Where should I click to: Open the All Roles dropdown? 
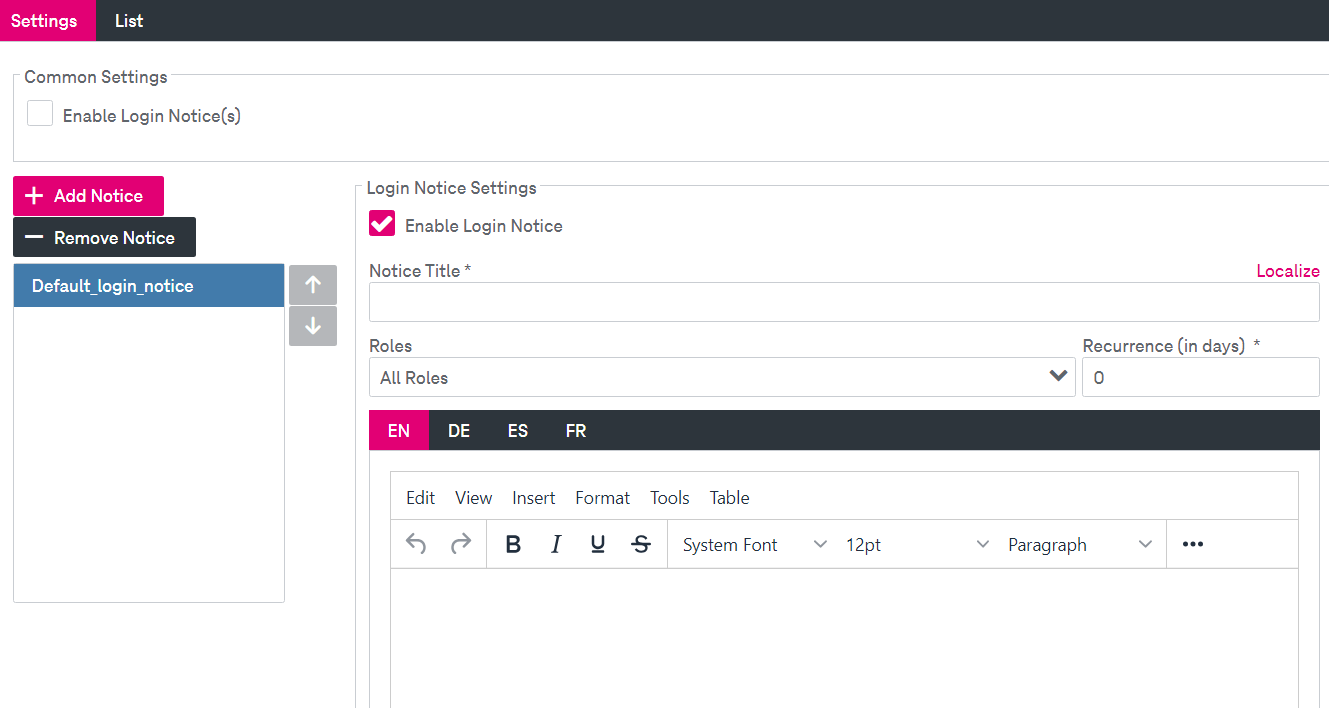point(722,377)
